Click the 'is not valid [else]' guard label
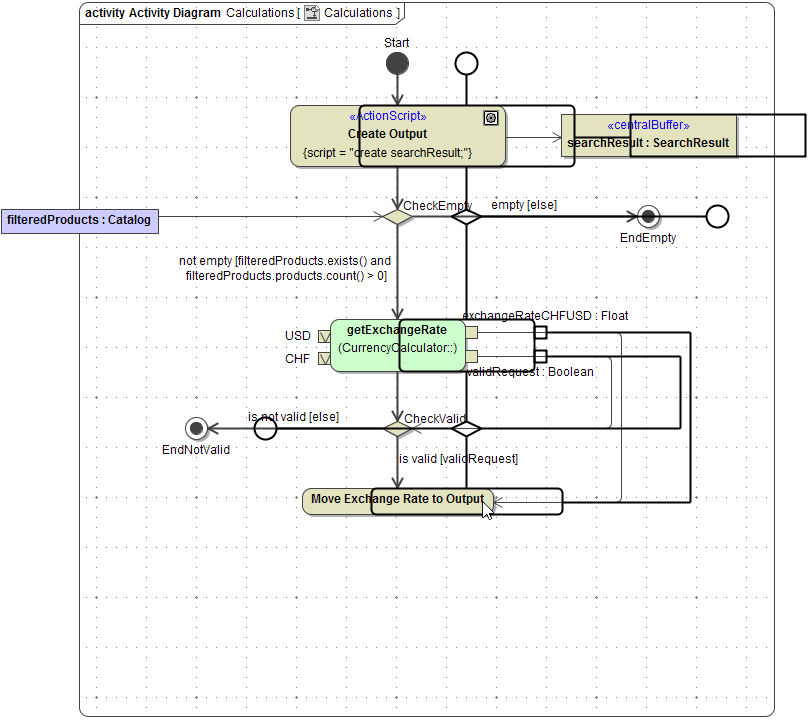This screenshot has height=720, width=808. (293, 416)
